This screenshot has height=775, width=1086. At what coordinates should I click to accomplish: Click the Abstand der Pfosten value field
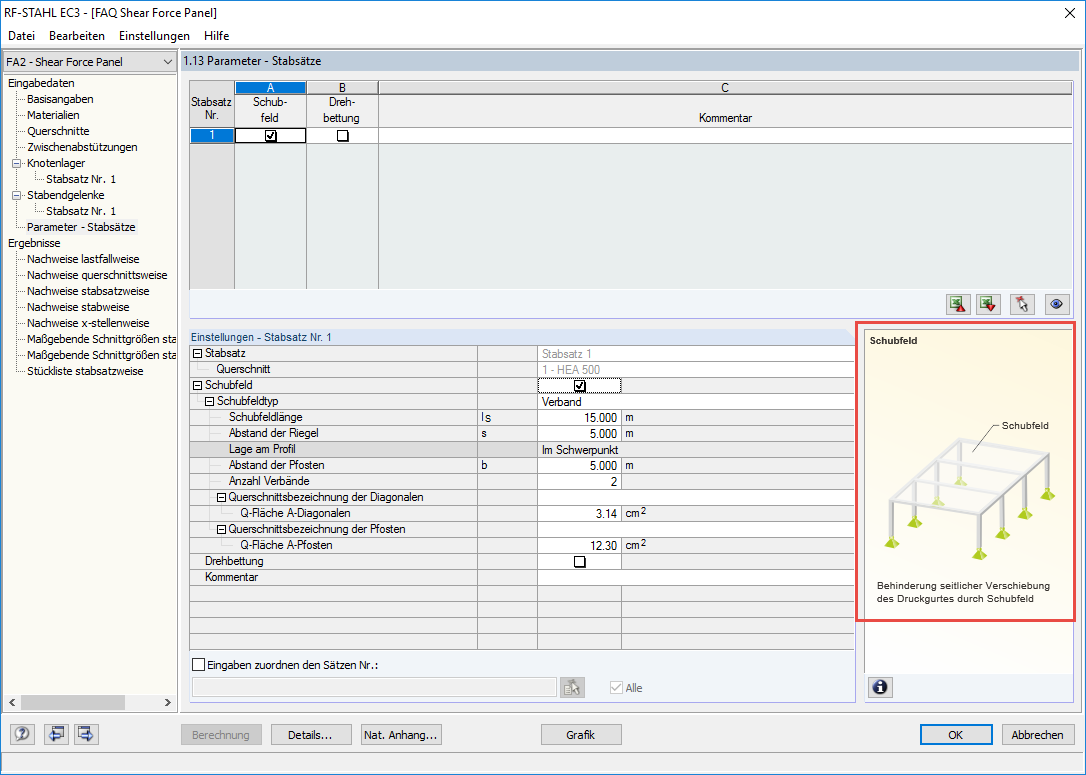point(579,465)
